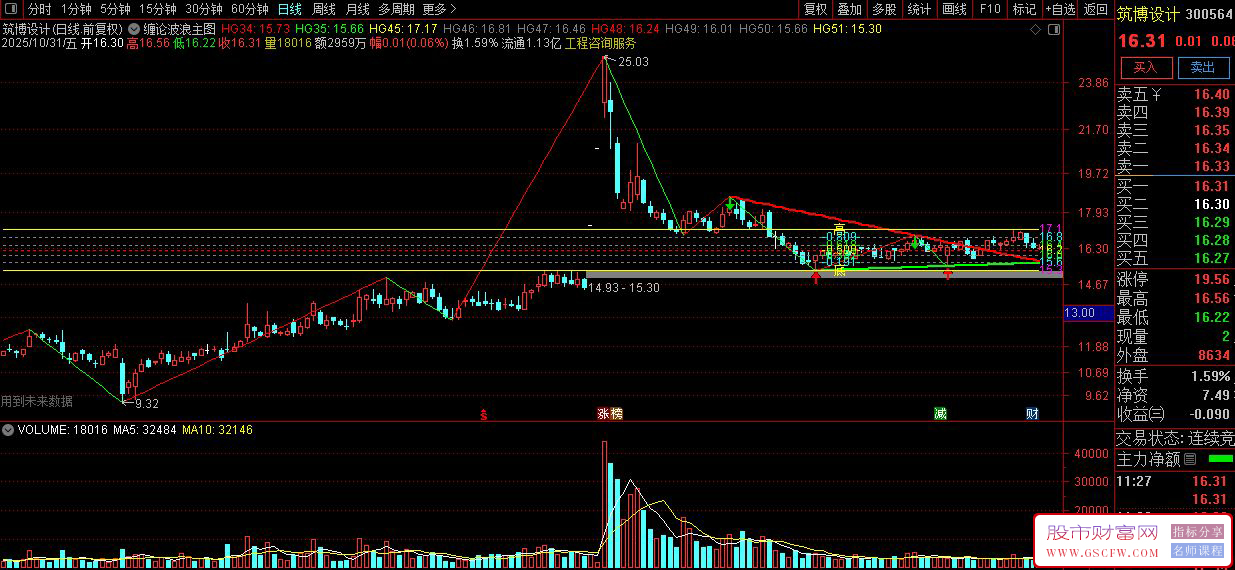Click the 11:27 trade tick row
This screenshot has width=1235, height=570.
(1175, 481)
